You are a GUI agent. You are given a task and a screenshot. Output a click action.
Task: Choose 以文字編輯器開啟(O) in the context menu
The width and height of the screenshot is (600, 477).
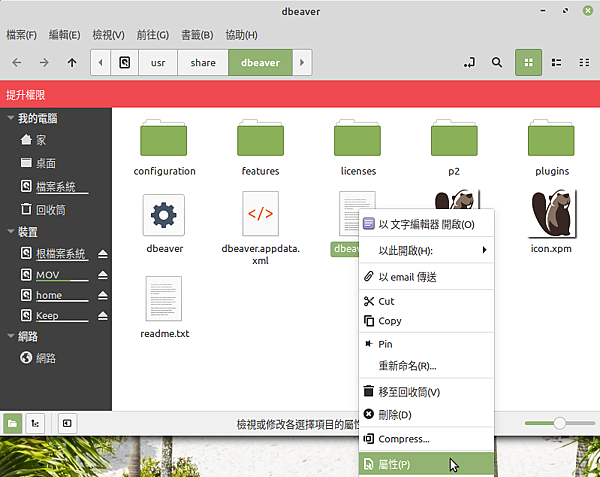427,224
